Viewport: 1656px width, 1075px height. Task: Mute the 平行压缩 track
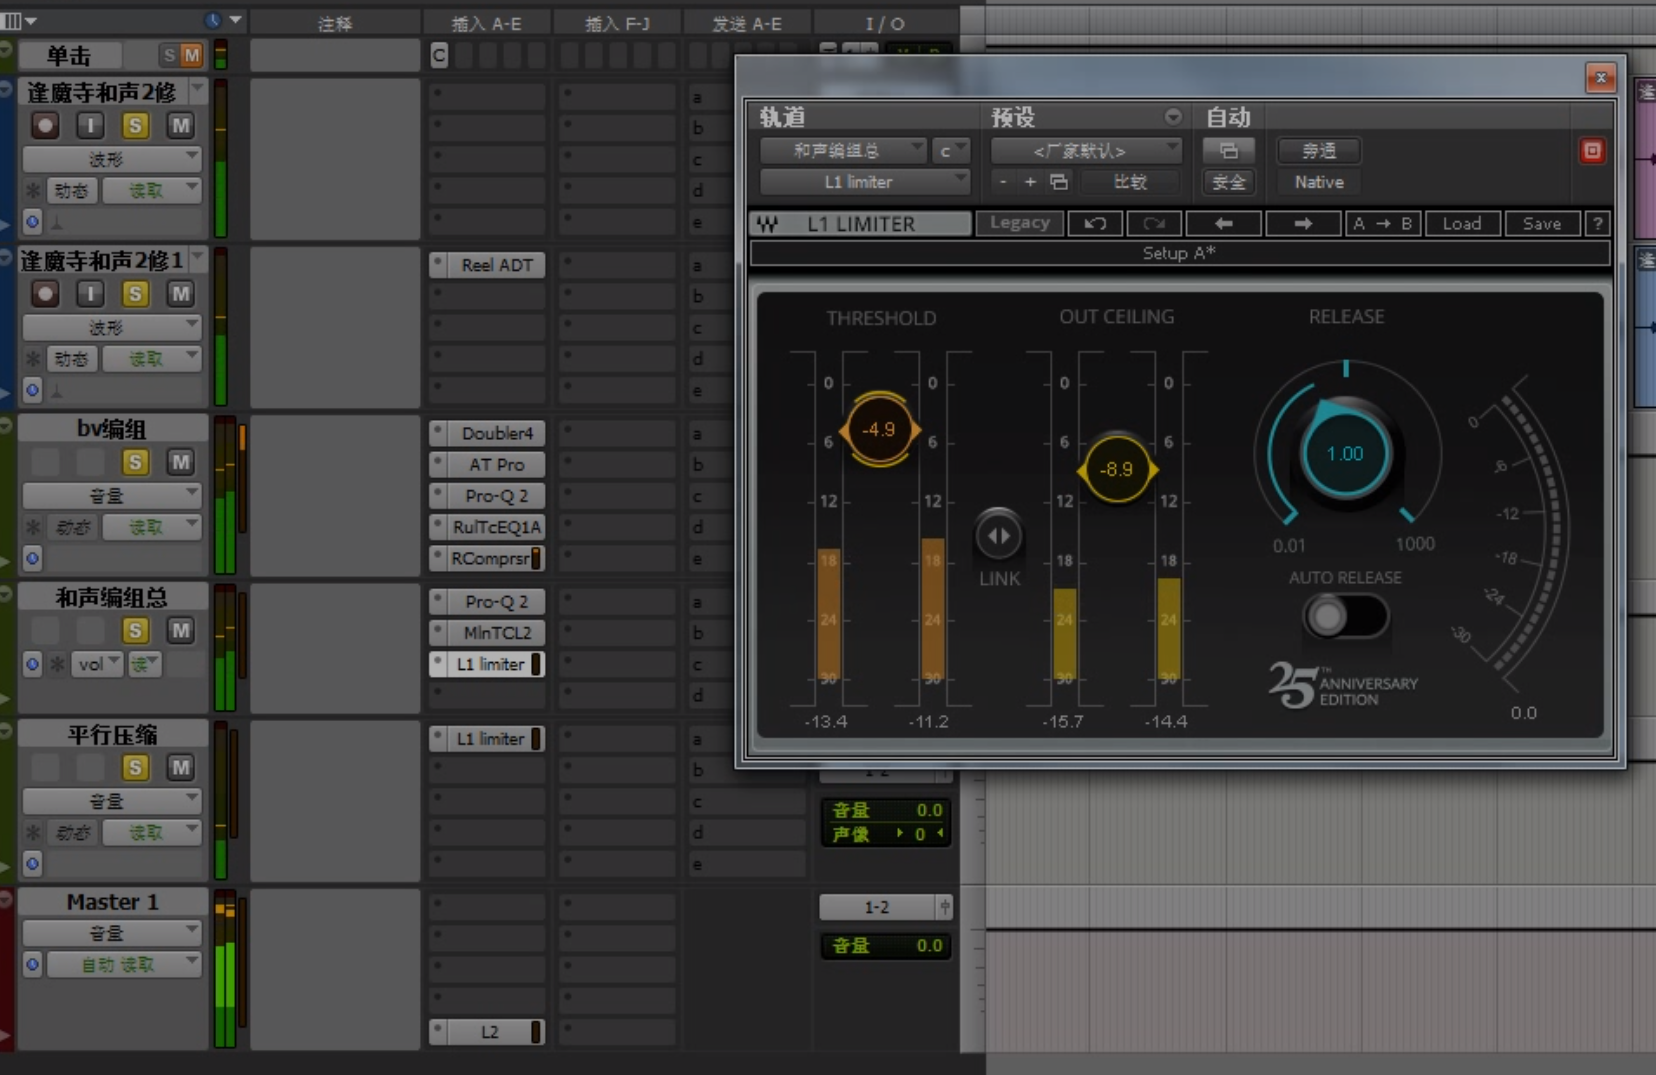pos(180,767)
